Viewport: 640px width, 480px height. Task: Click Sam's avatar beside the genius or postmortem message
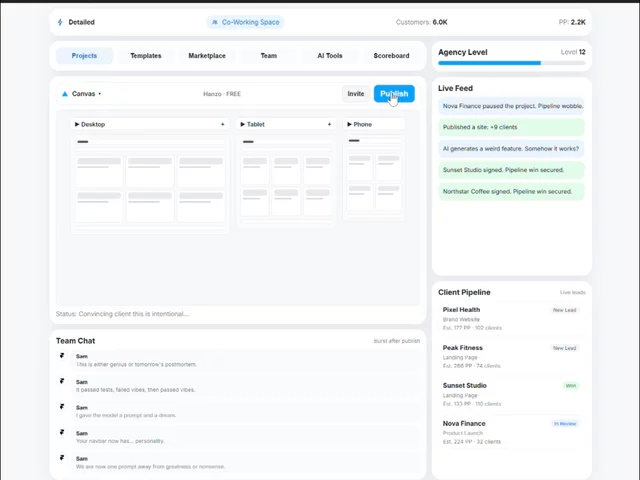62,356
